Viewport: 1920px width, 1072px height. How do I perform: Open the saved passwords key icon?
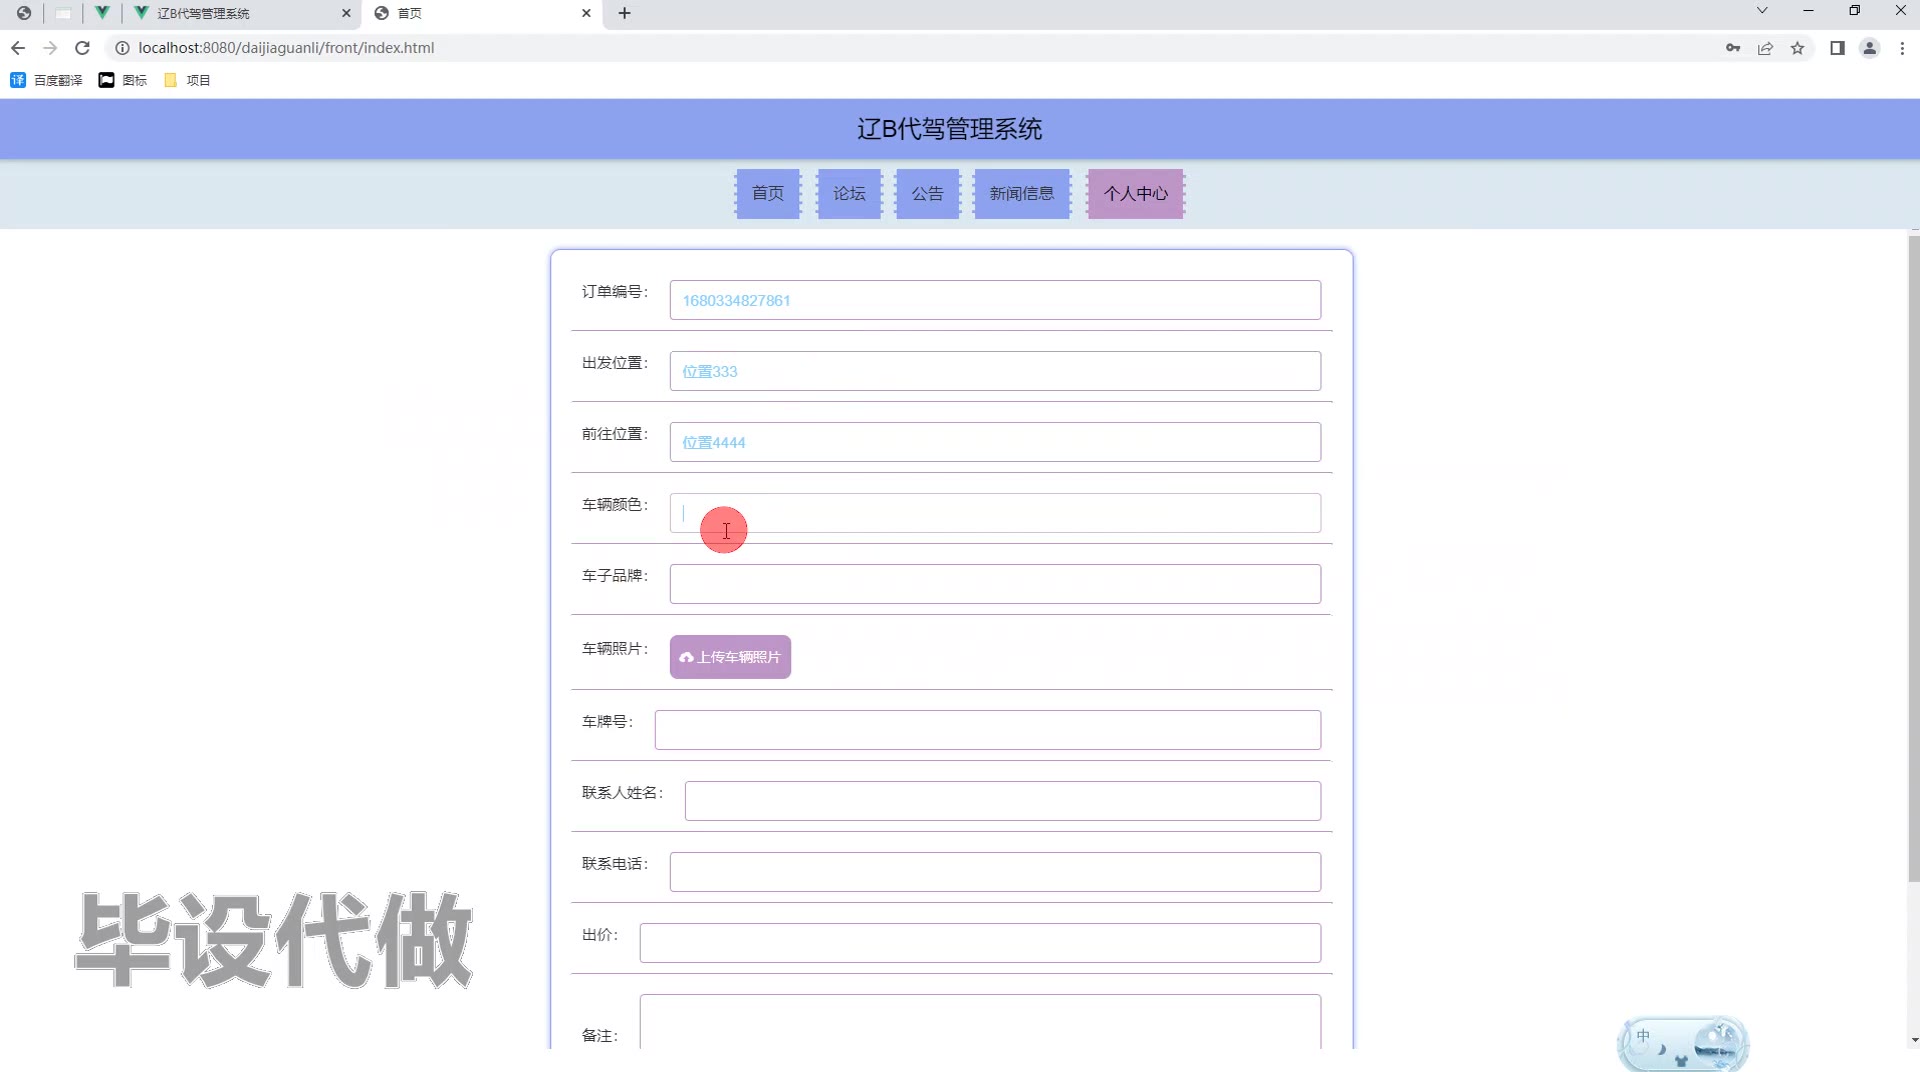[x=1733, y=48]
